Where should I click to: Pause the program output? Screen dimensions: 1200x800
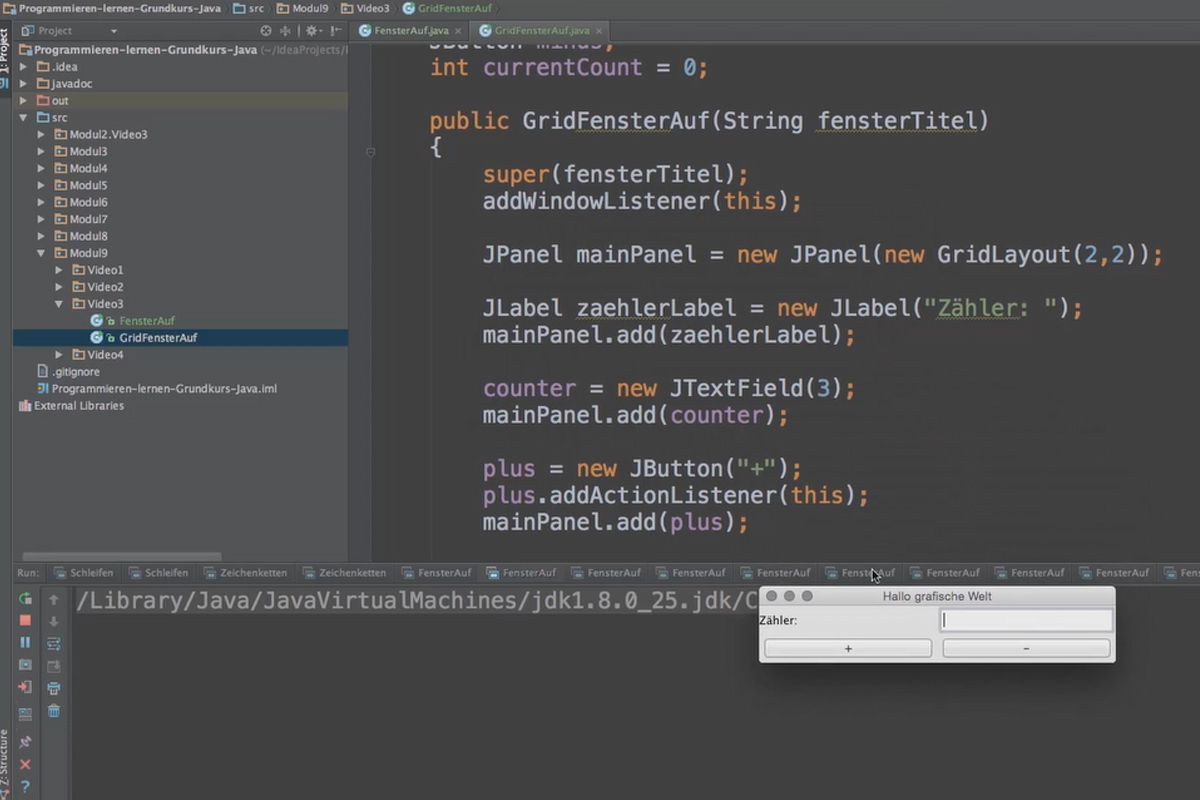click(25, 642)
